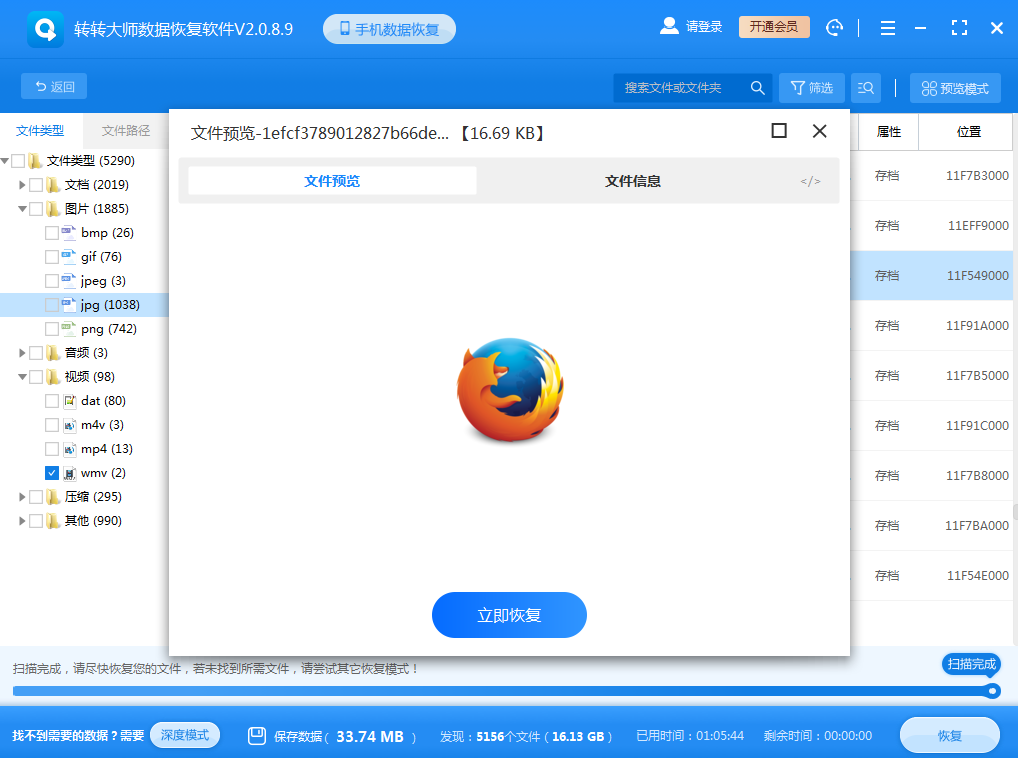Uncheck the wmv (2) checkbox
Viewport: 1018px width, 758px height.
(50, 472)
